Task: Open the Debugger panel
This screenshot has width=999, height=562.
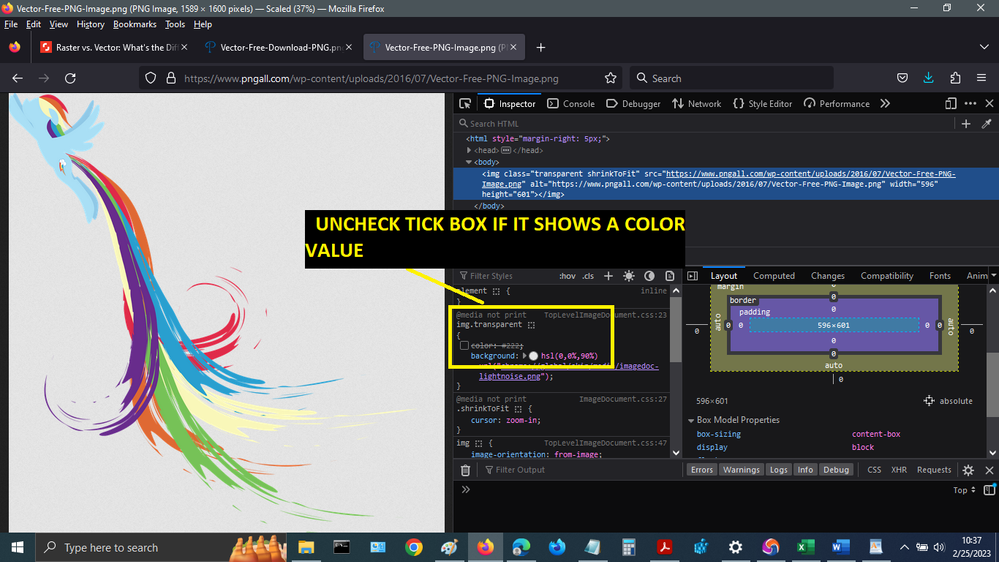Action: 633,104
